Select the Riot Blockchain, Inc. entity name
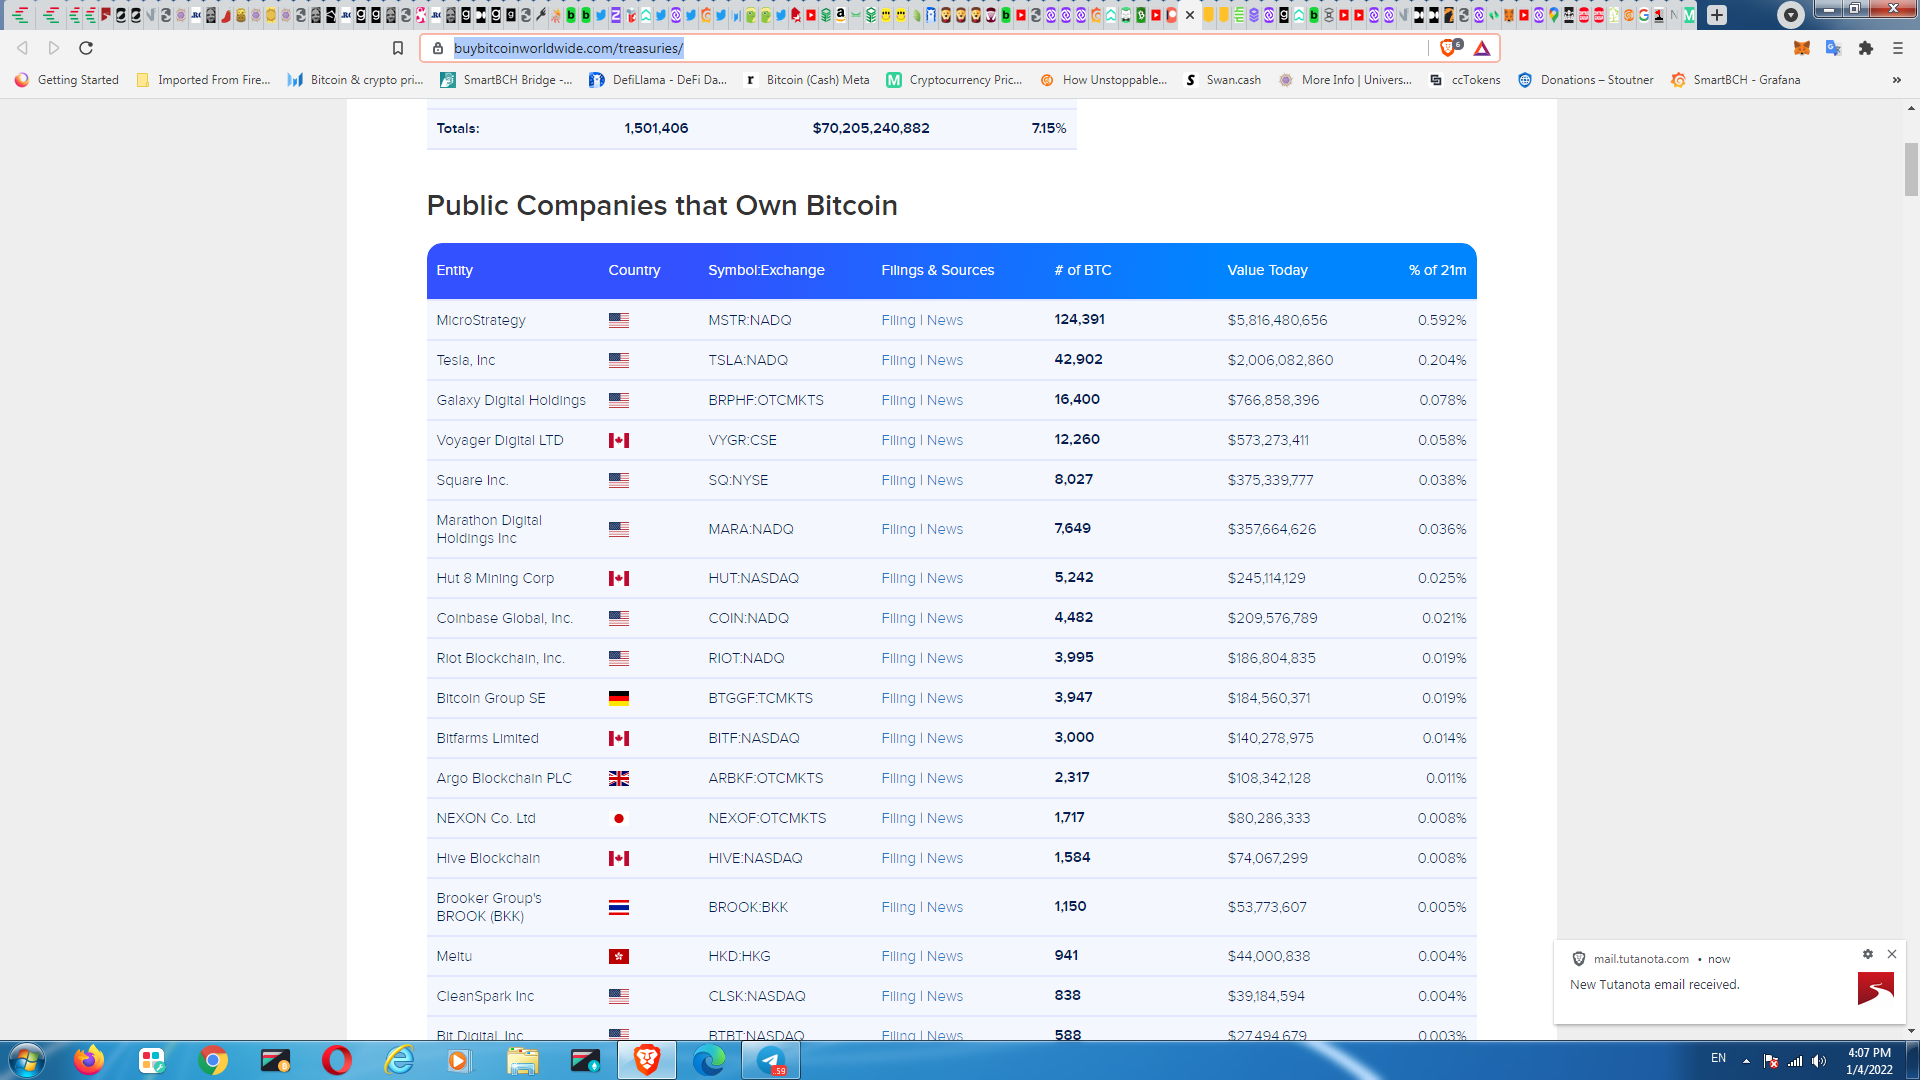Screen dimensions: 1920x1080 click(x=500, y=658)
